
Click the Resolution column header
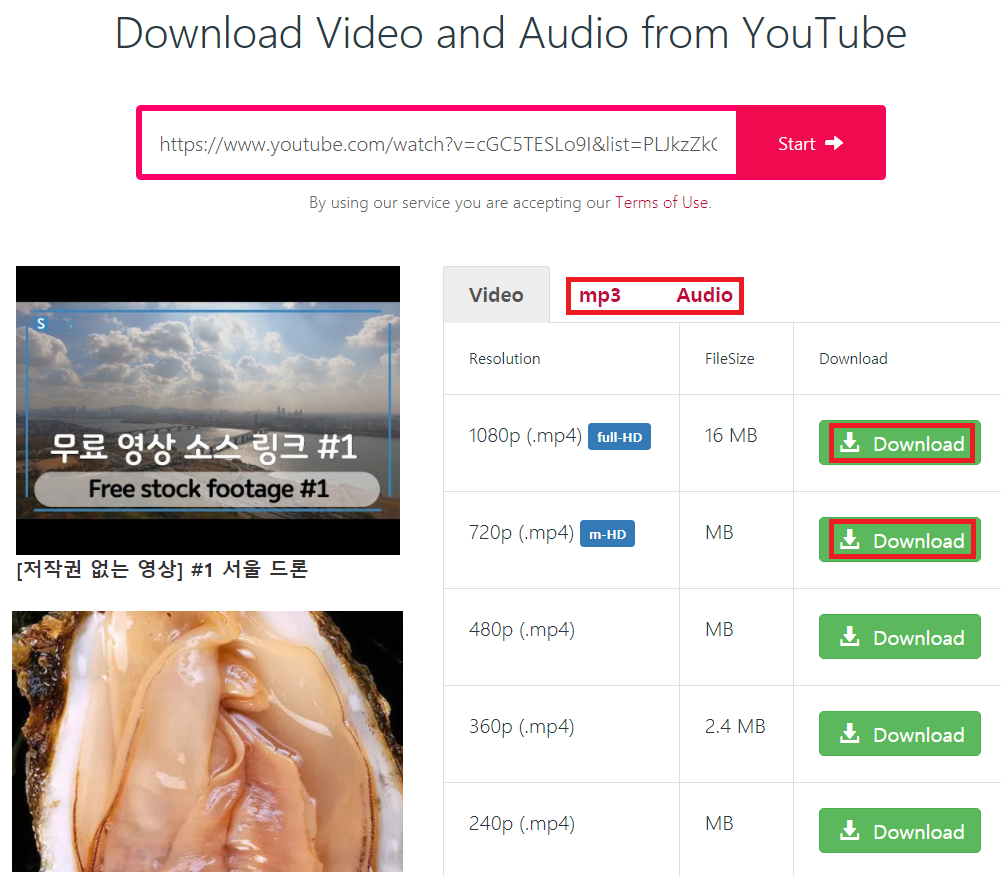pyautogui.click(x=504, y=359)
